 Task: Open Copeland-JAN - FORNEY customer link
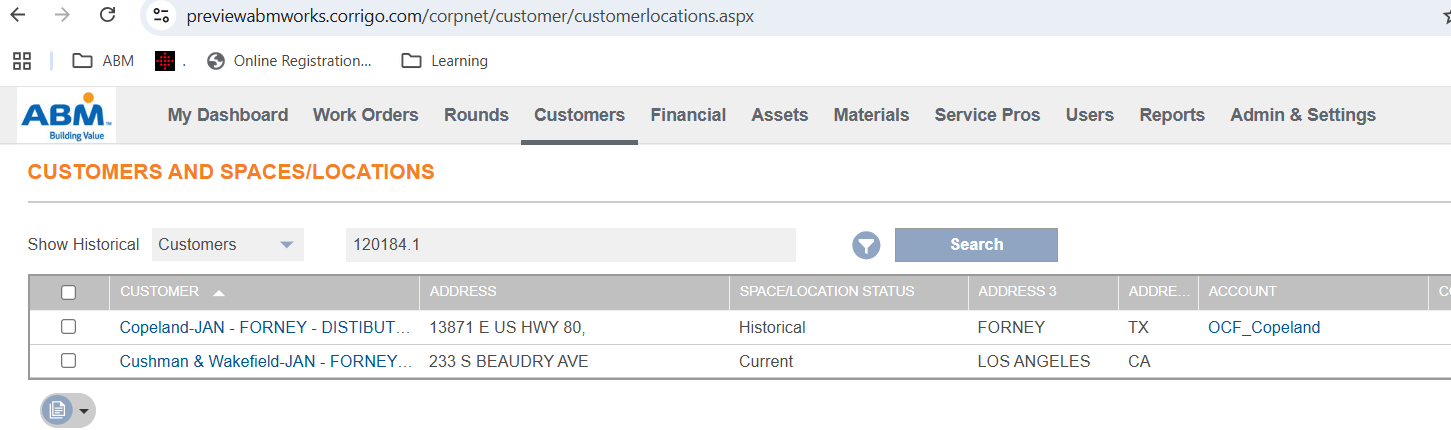coord(265,327)
